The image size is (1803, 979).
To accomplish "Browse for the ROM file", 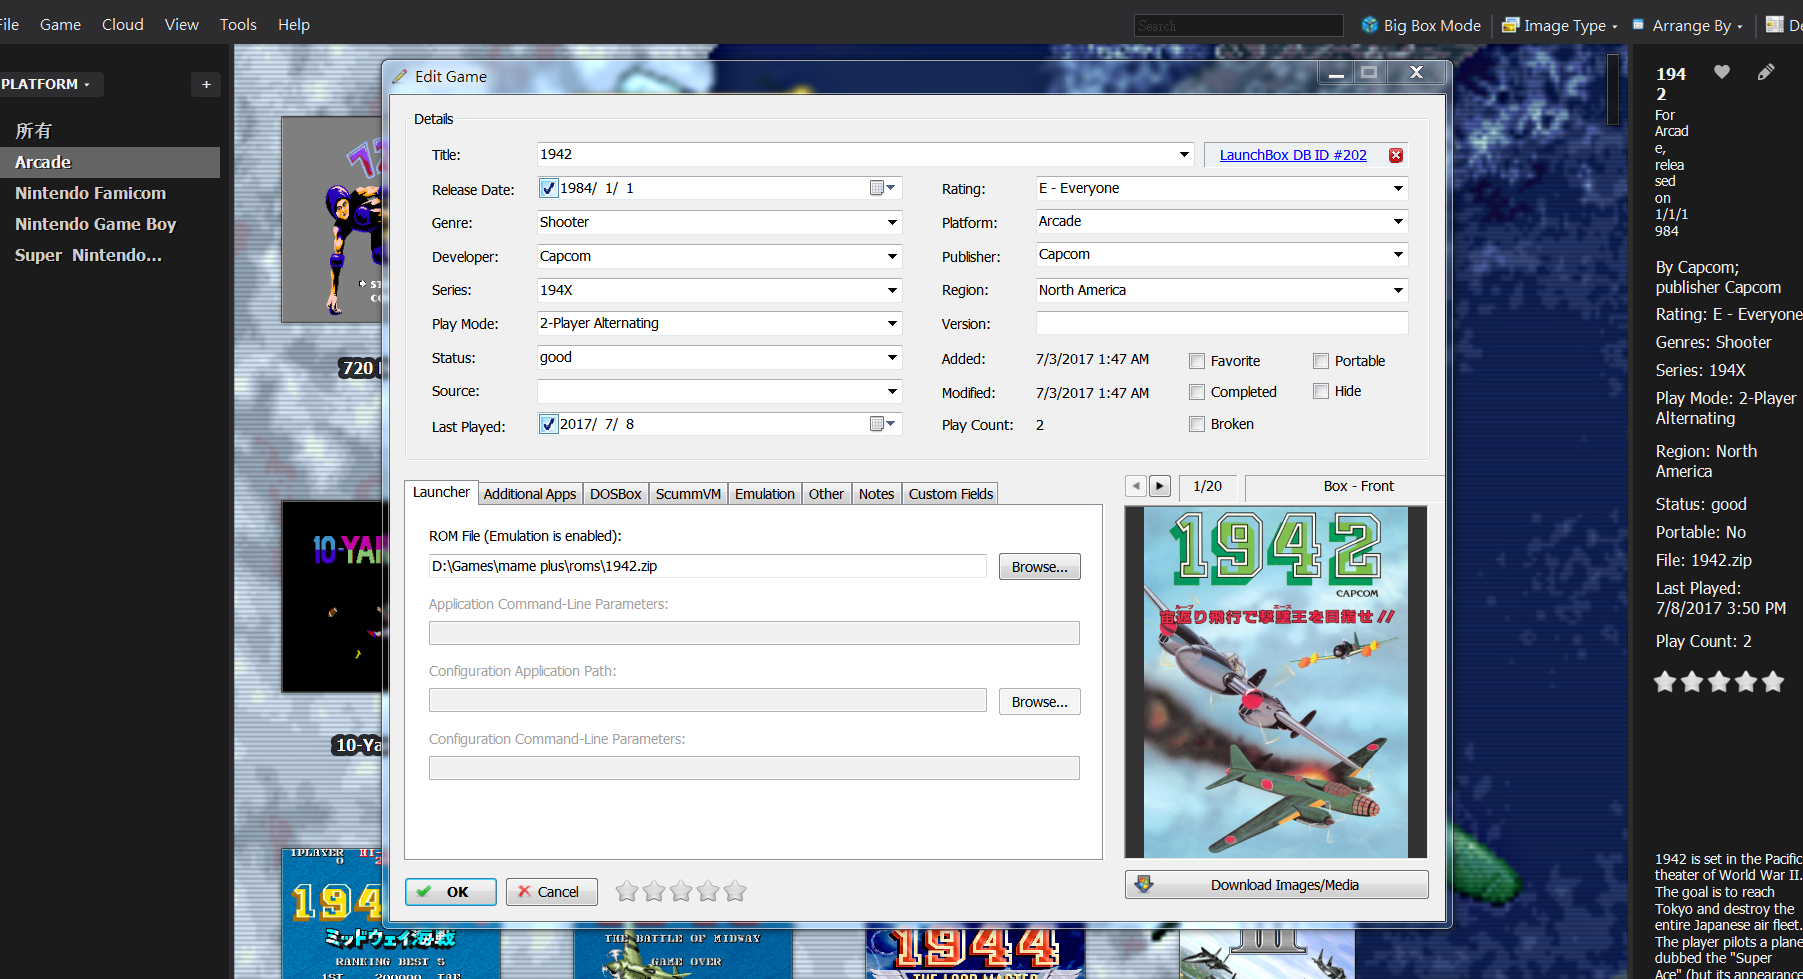I will coord(1039,567).
